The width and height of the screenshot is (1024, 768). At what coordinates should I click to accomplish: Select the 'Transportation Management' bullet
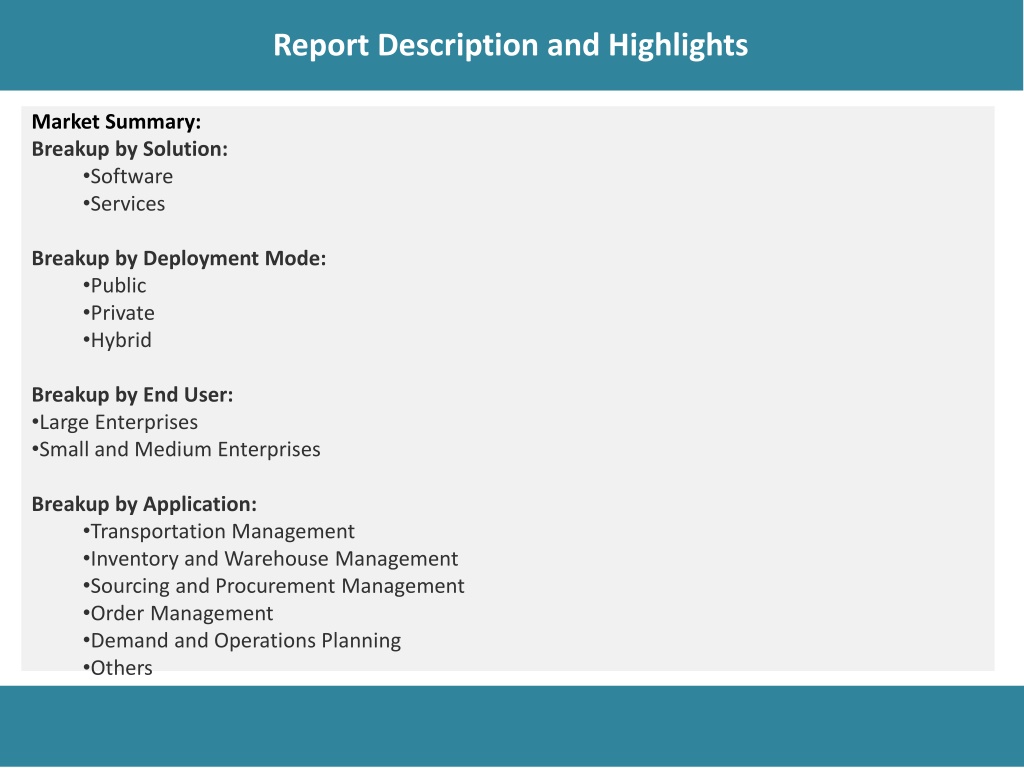[x=219, y=532]
